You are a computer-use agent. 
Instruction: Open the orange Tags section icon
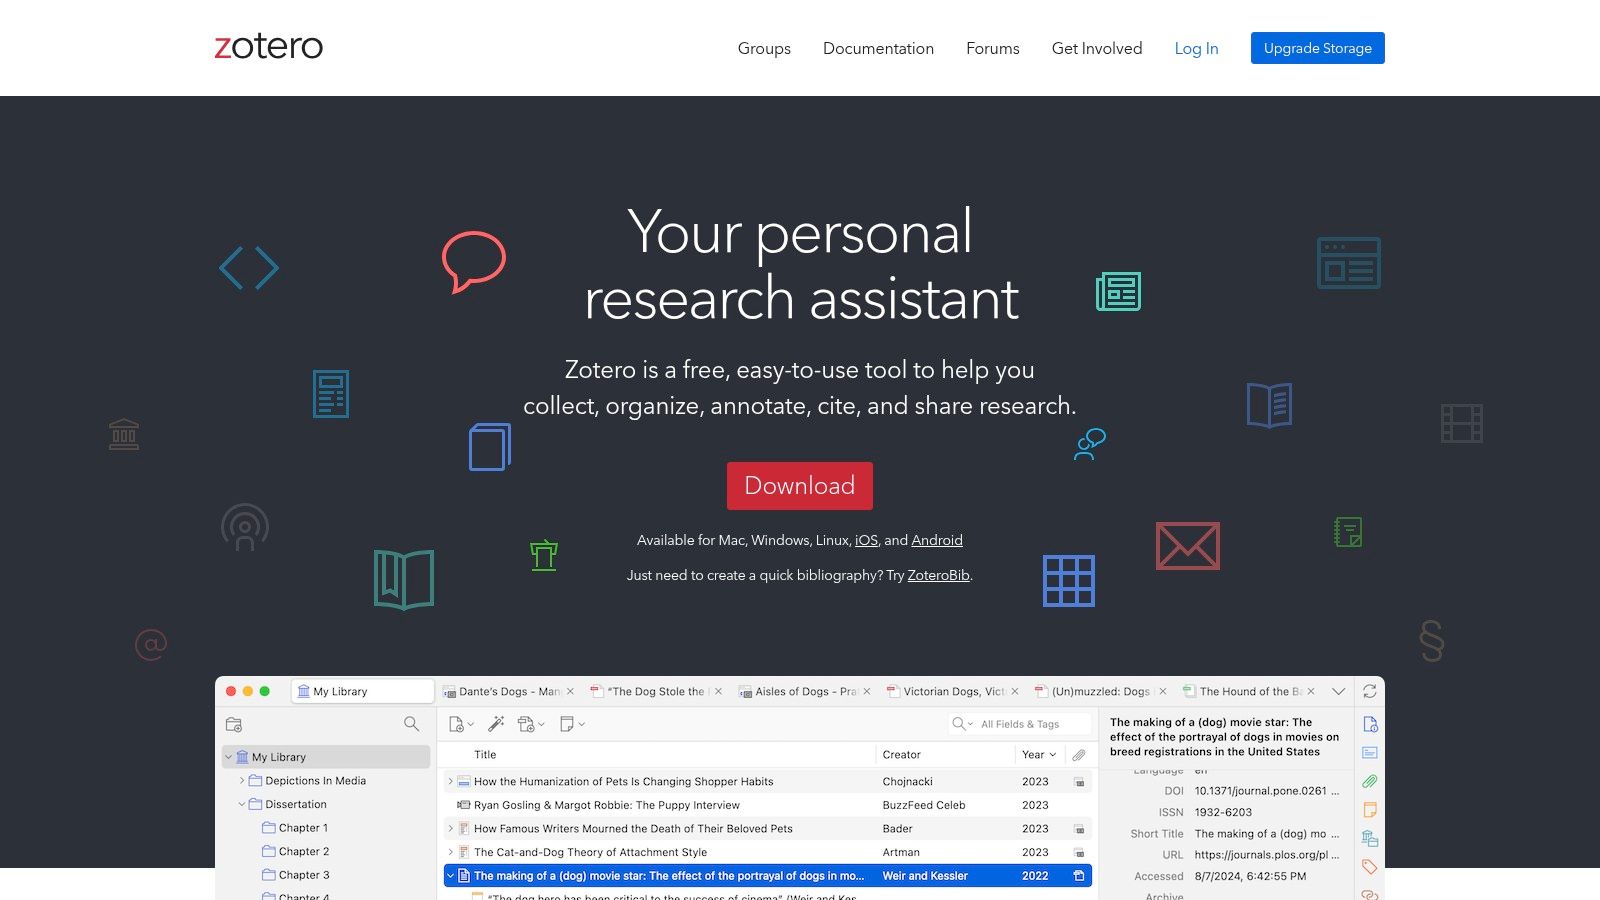(1370, 867)
